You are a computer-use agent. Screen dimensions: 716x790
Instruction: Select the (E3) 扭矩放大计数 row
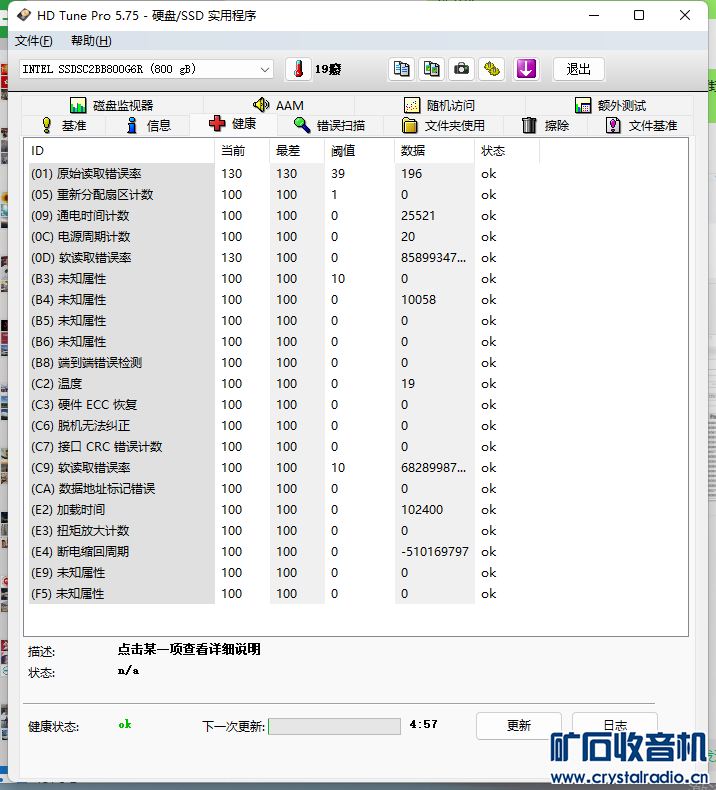(284, 531)
